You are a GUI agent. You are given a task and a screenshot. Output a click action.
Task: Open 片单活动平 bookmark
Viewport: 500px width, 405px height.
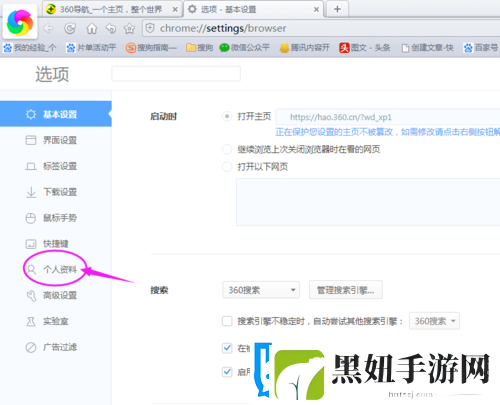(x=91, y=48)
